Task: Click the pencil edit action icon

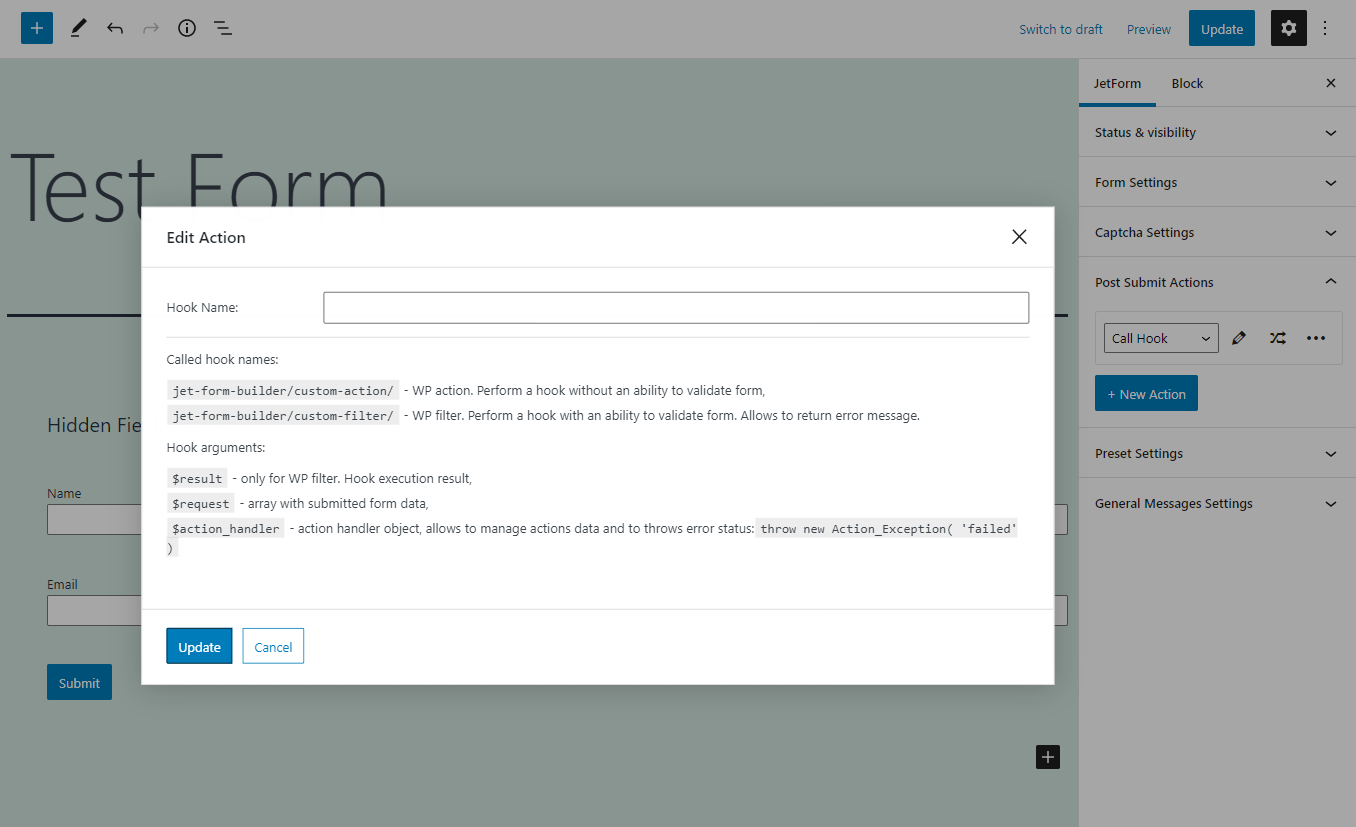Action: (x=1239, y=338)
